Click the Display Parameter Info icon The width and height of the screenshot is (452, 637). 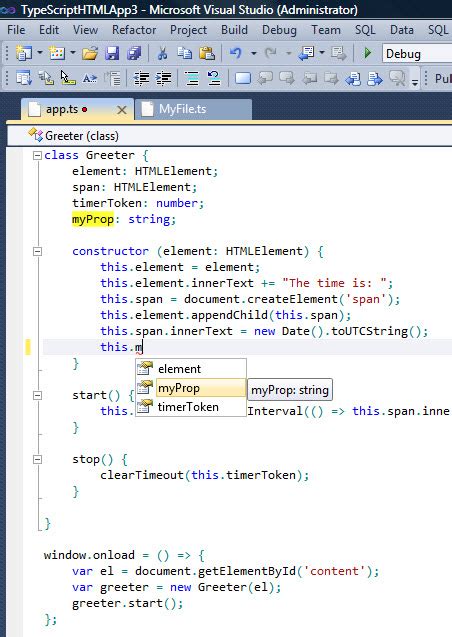click(x=46, y=78)
